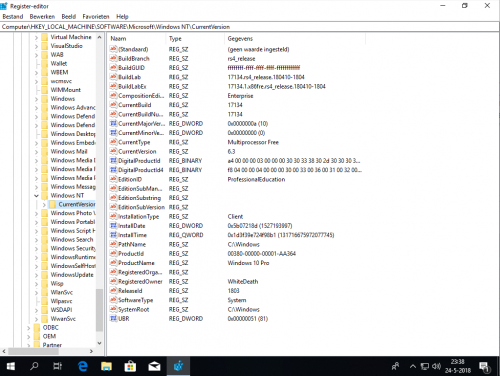This screenshot has width=500, height=376.
Task: Click the Type column header
Action: click(195, 39)
